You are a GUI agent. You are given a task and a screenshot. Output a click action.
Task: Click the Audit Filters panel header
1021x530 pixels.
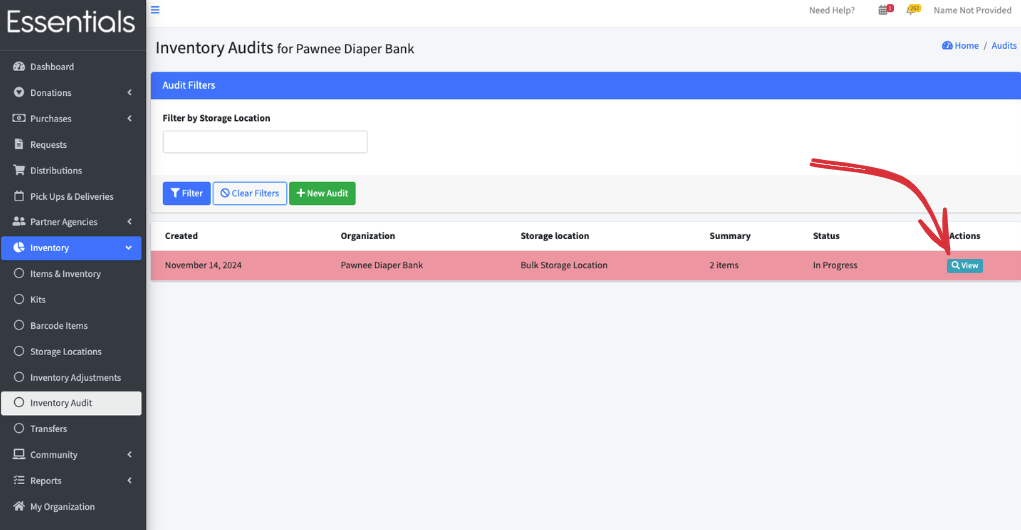coord(585,85)
